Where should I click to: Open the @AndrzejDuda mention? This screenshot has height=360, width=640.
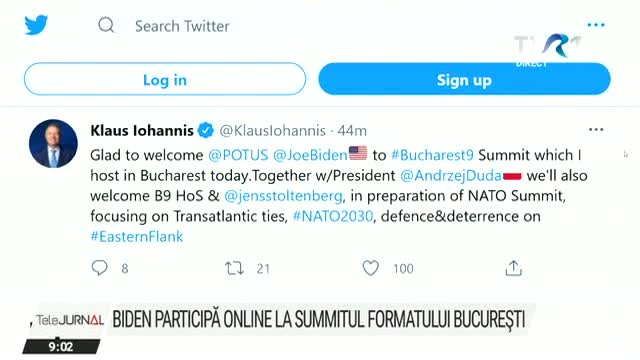point(451,176)
